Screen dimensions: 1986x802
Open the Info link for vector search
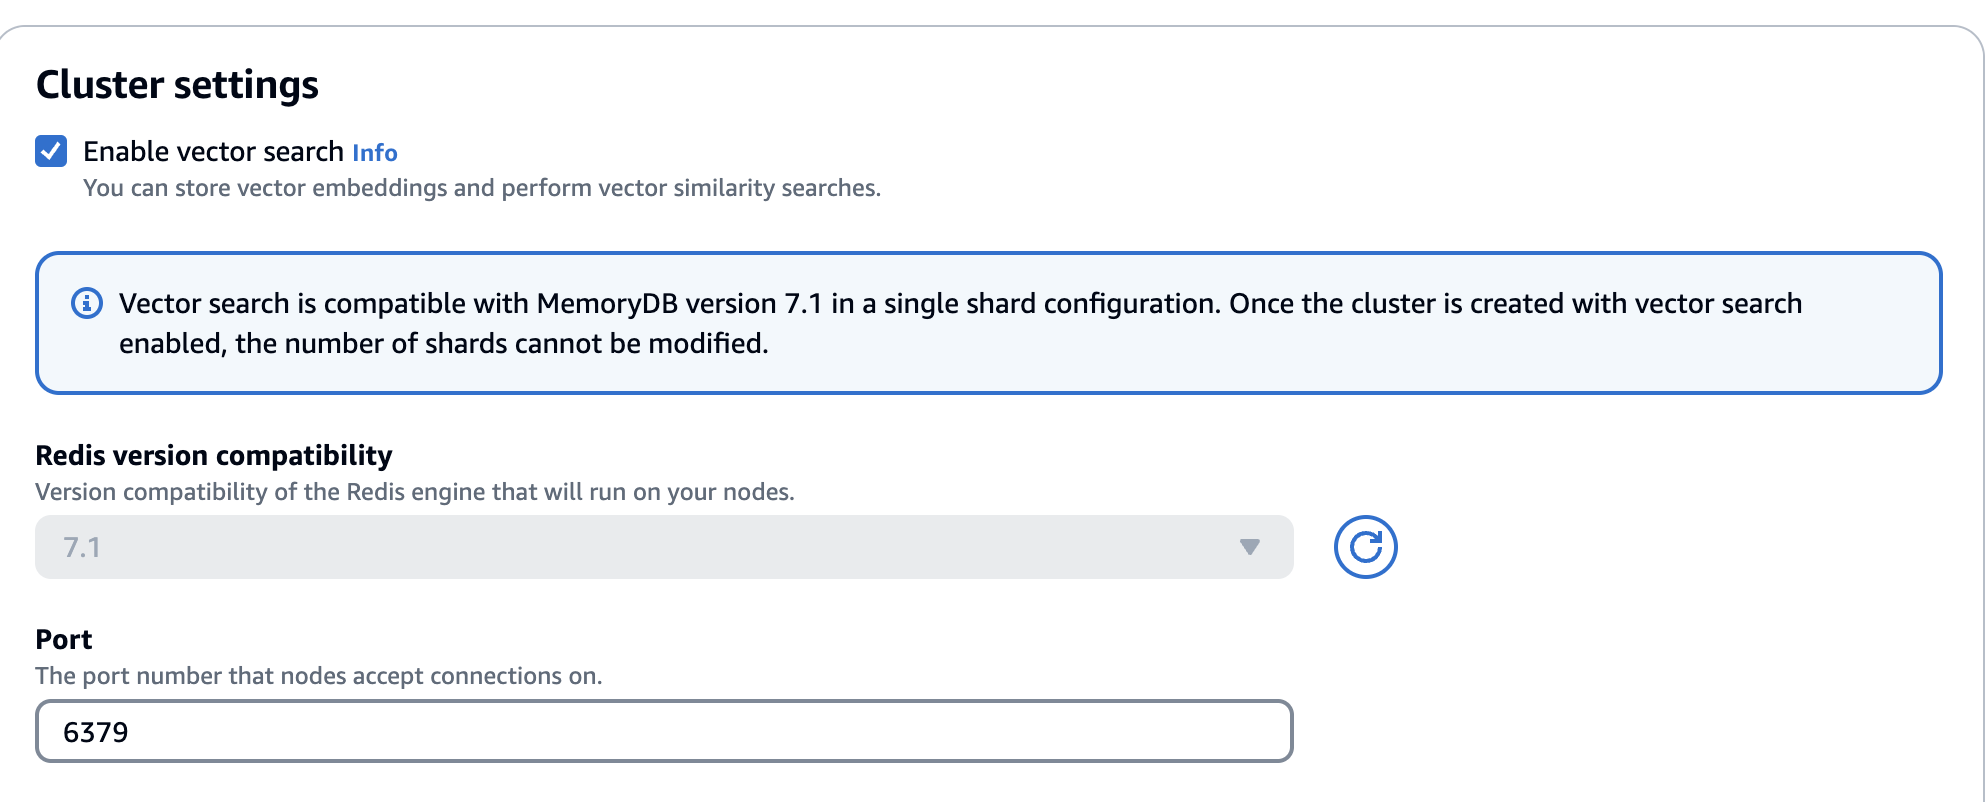pos(375,153)
